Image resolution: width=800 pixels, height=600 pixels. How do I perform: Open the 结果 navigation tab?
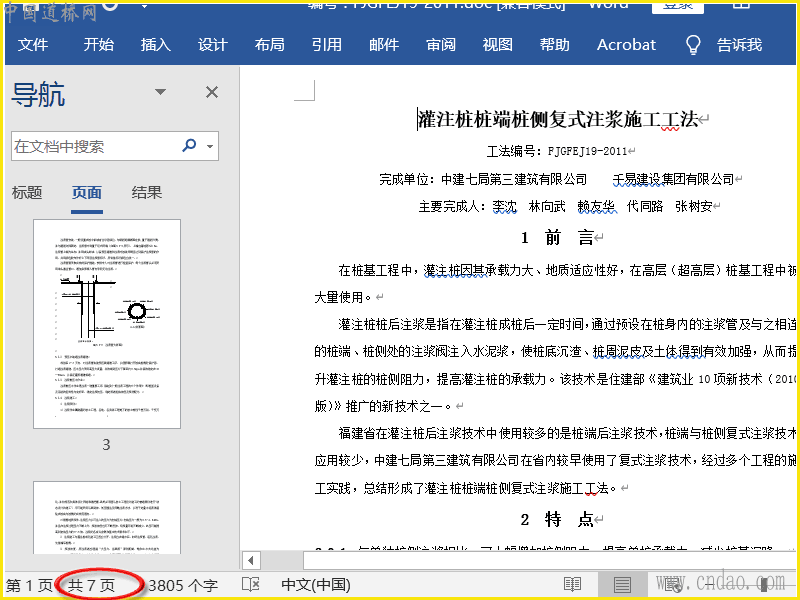pyautogui.click(x=147, y=192)
